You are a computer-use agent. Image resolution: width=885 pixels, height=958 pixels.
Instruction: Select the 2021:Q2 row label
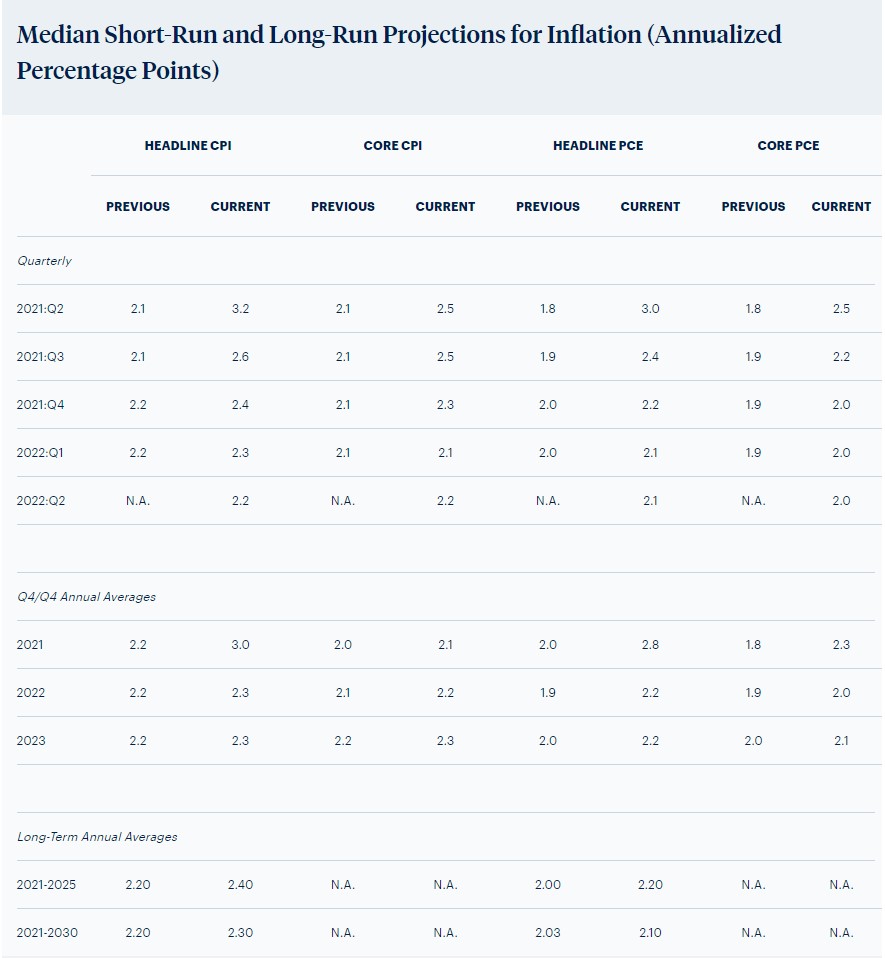(40, 309)
